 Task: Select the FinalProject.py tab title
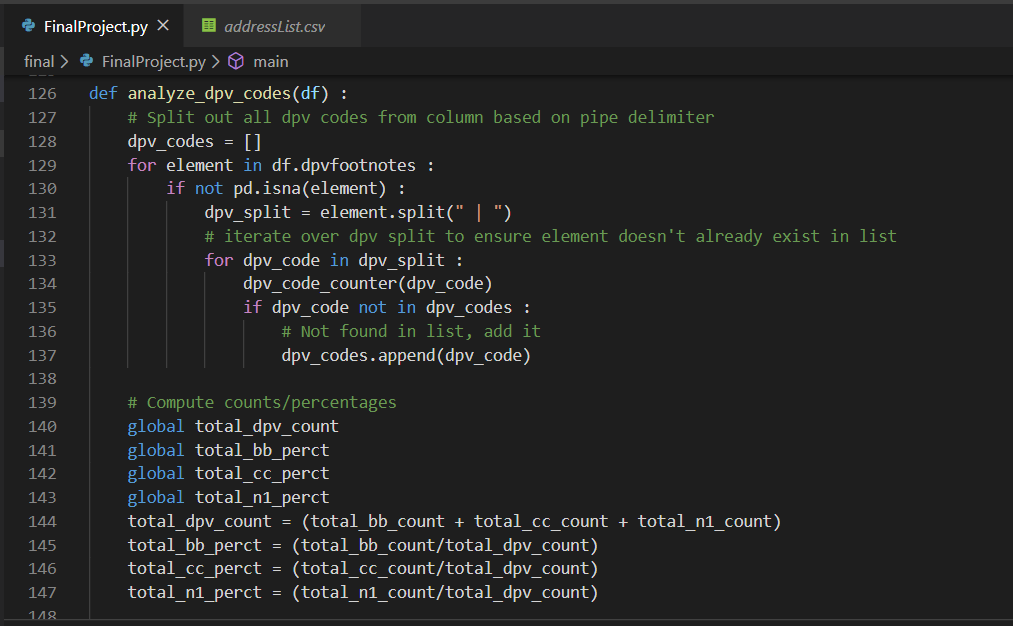(96, 26)
